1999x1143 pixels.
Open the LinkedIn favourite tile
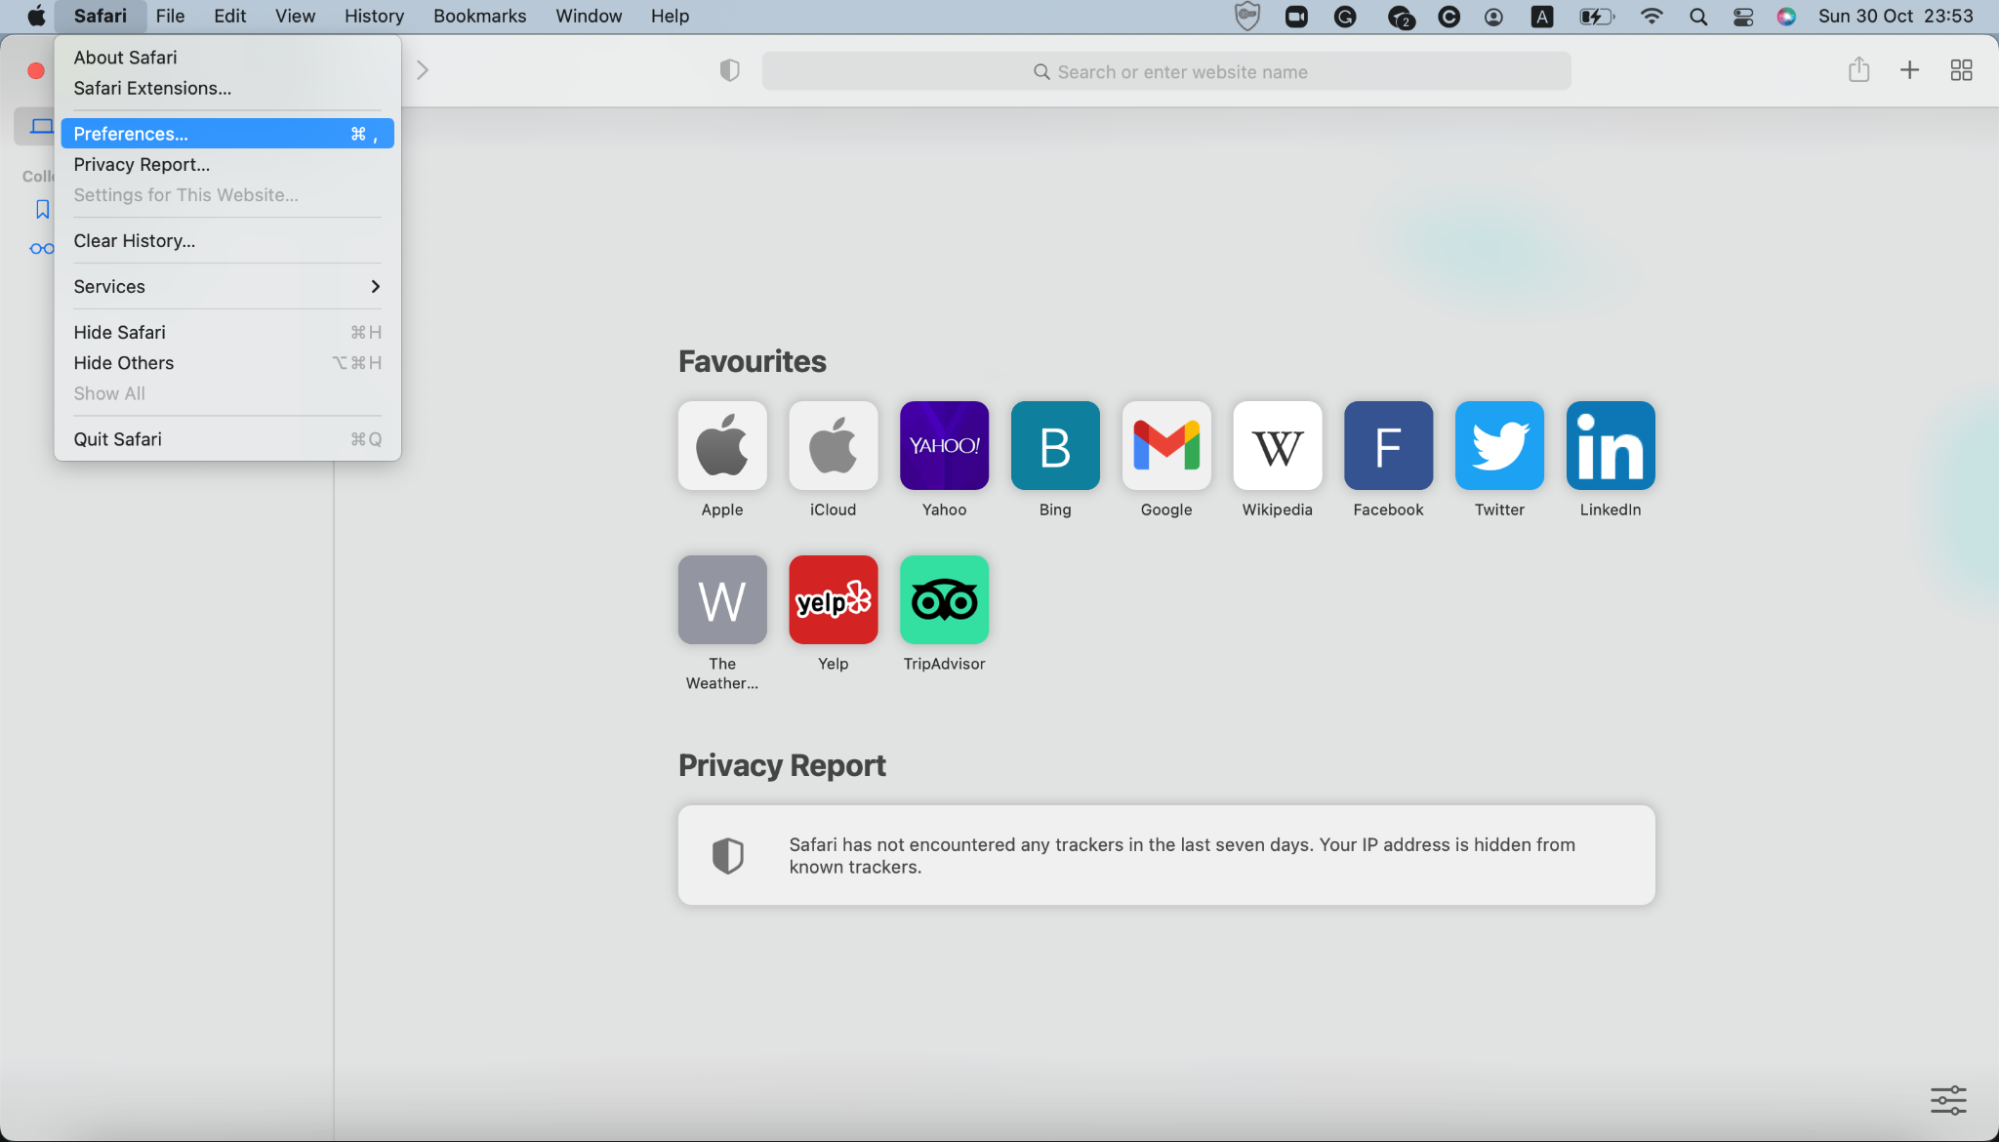tap(1610, 446)
